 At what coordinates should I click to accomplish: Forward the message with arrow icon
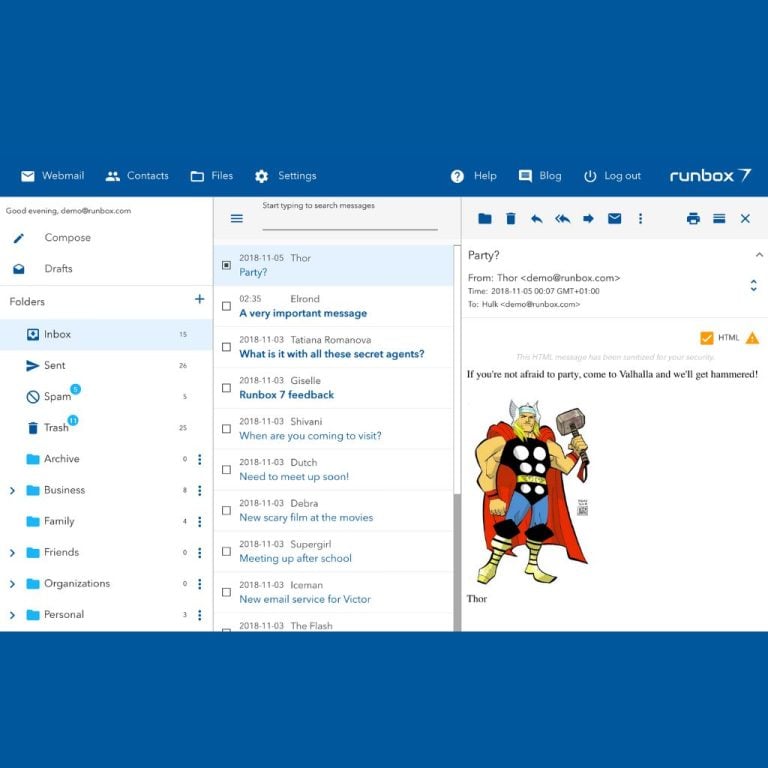588,218
